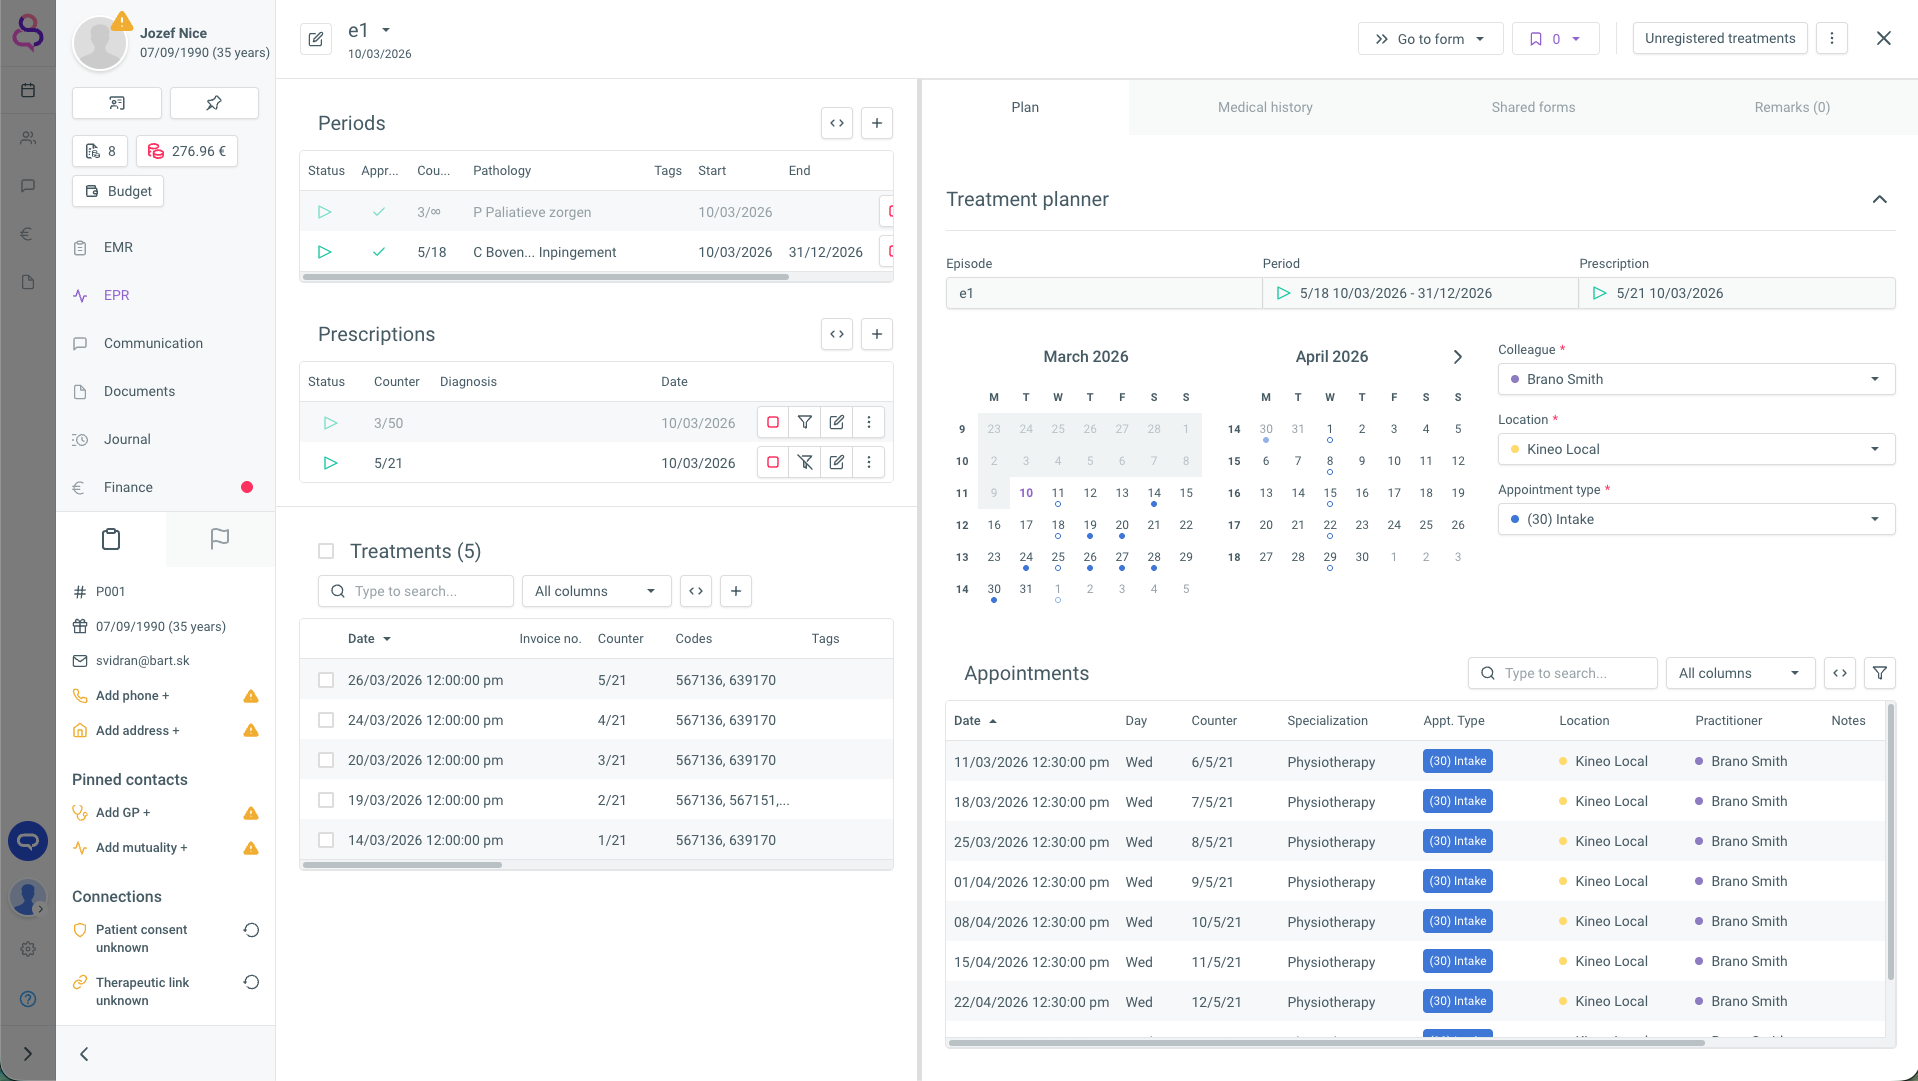Screen dimensions: 1918x1081
Task: Open the Finance menu item
Action: coord(128,487)
